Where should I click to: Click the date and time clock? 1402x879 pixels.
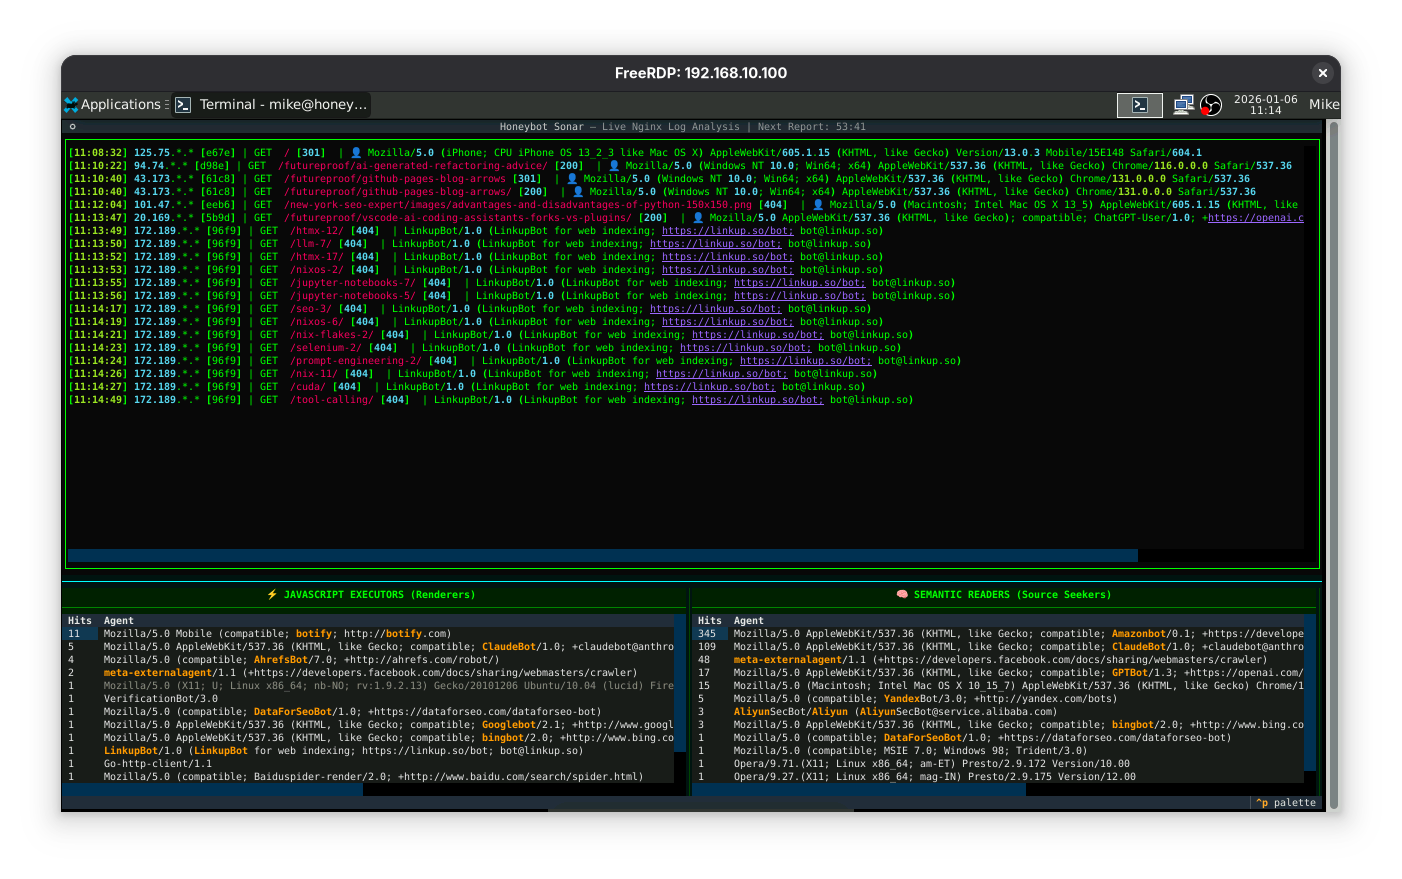tap(1265, 104)
